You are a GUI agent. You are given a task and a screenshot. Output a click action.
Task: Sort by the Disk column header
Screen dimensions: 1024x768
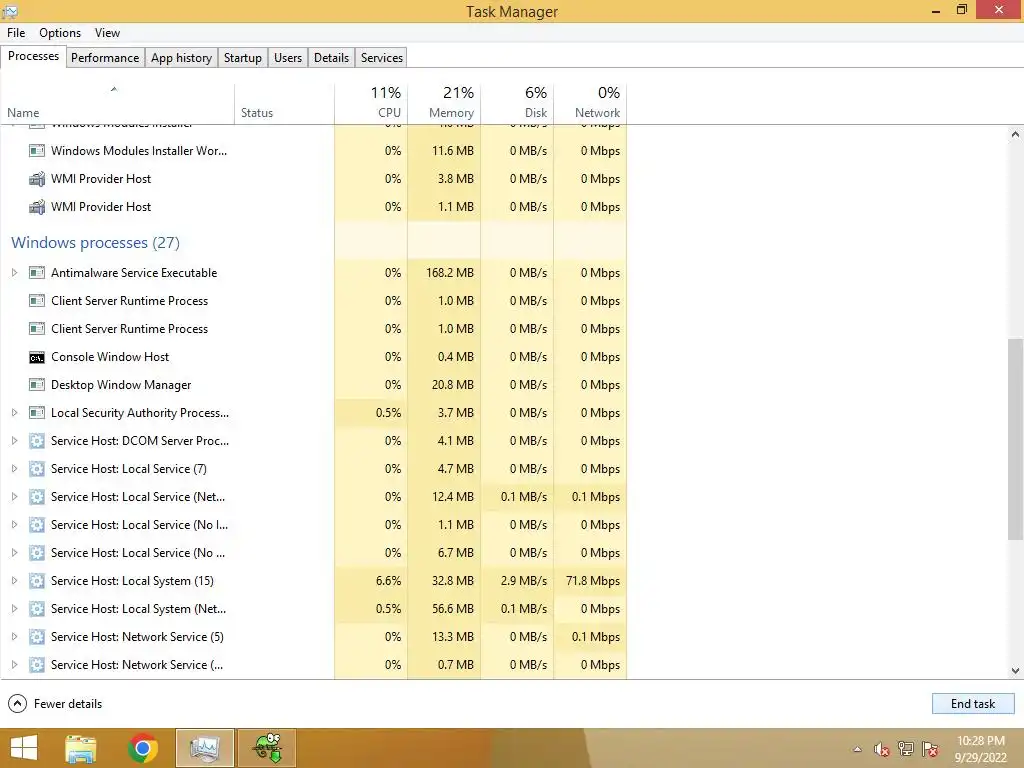517,103
